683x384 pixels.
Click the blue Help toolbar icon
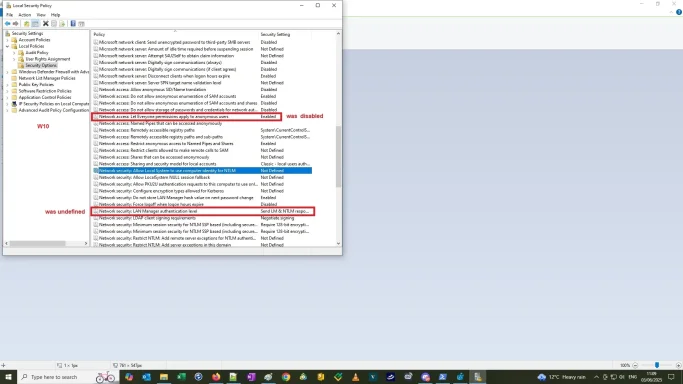tap(73, 24)
